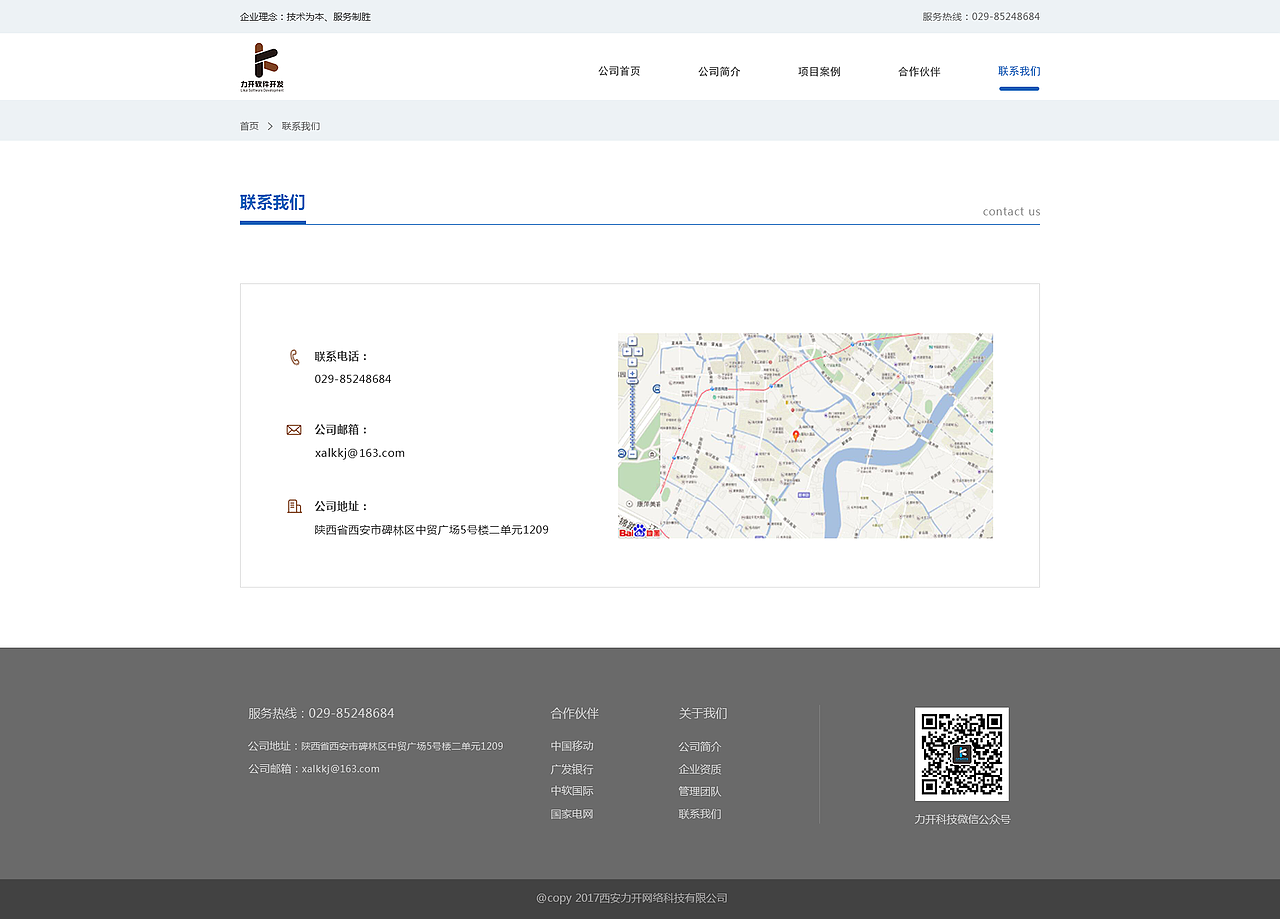Screen dimensions: 1280x919
Task: Click the building icon beside 公司地址
Action: [293, 506]
